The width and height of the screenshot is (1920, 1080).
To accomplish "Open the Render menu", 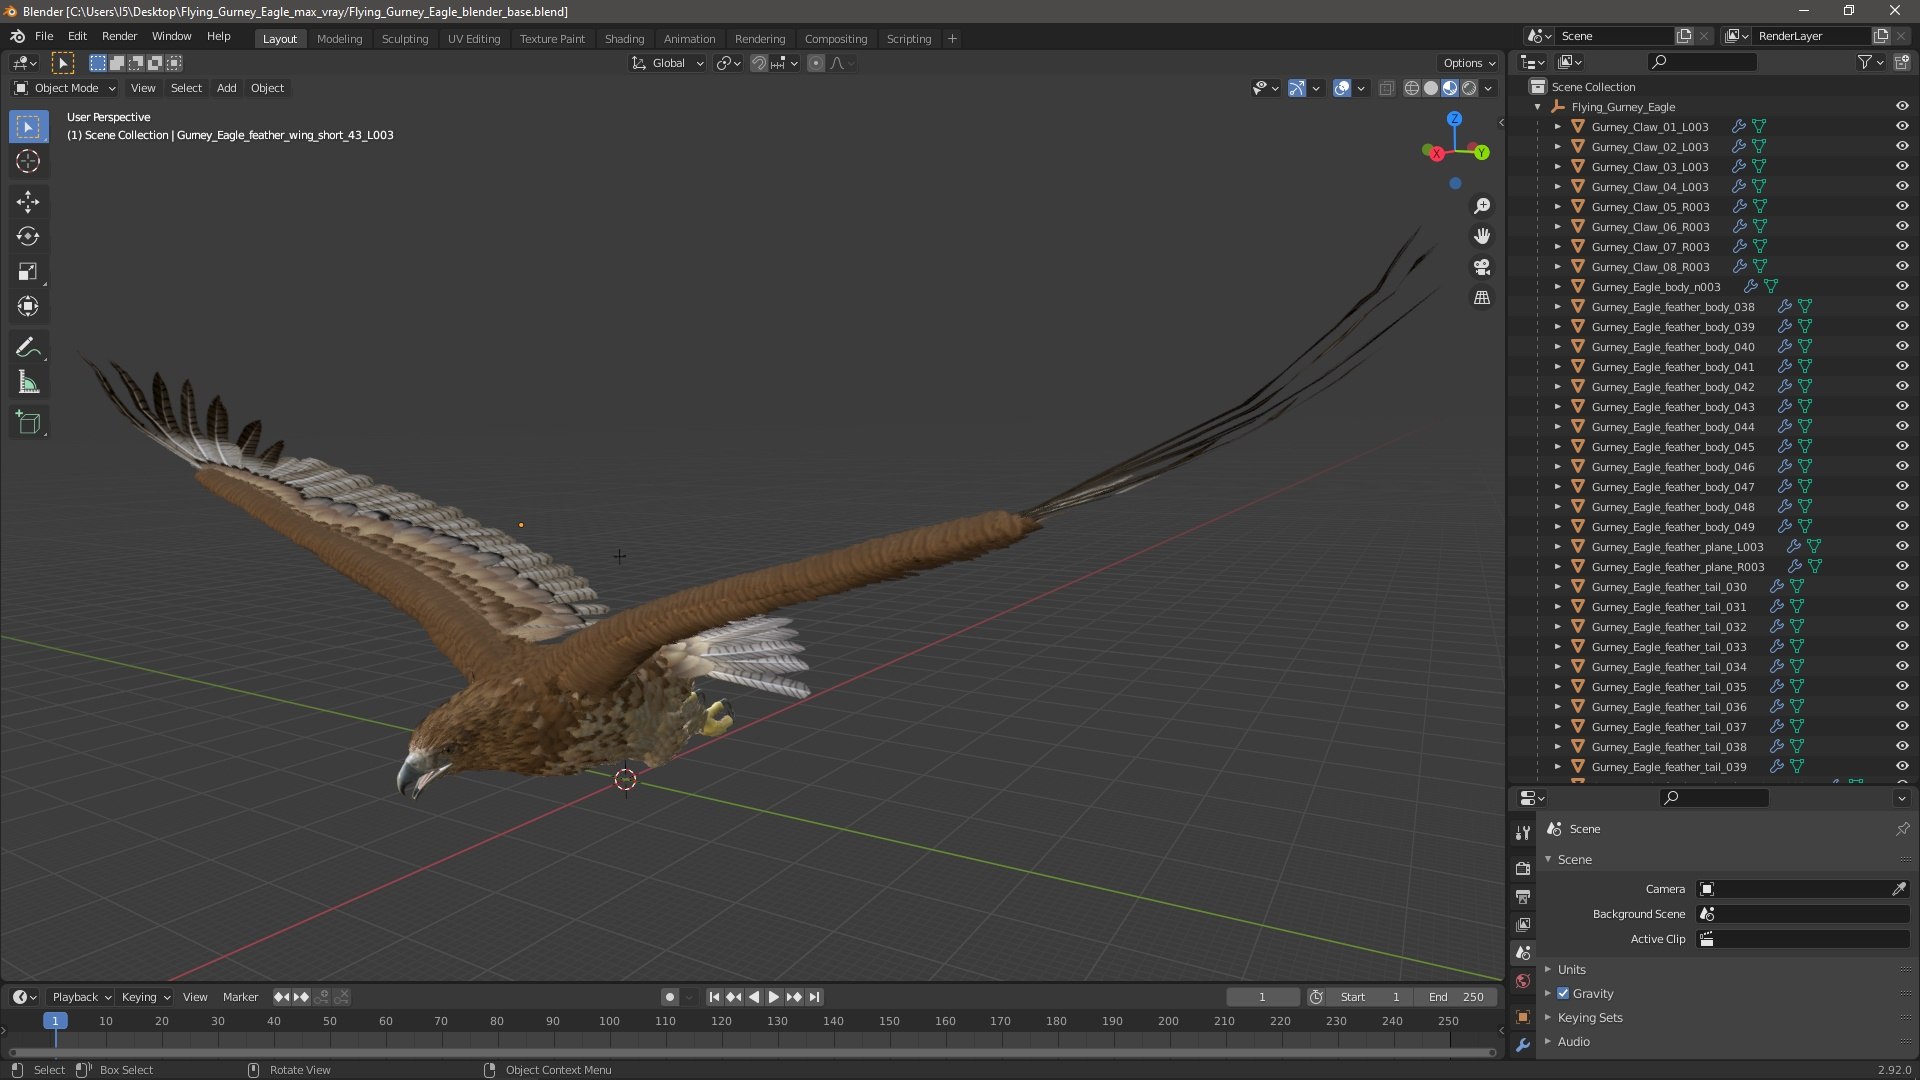I will click(x=119, y=36).
